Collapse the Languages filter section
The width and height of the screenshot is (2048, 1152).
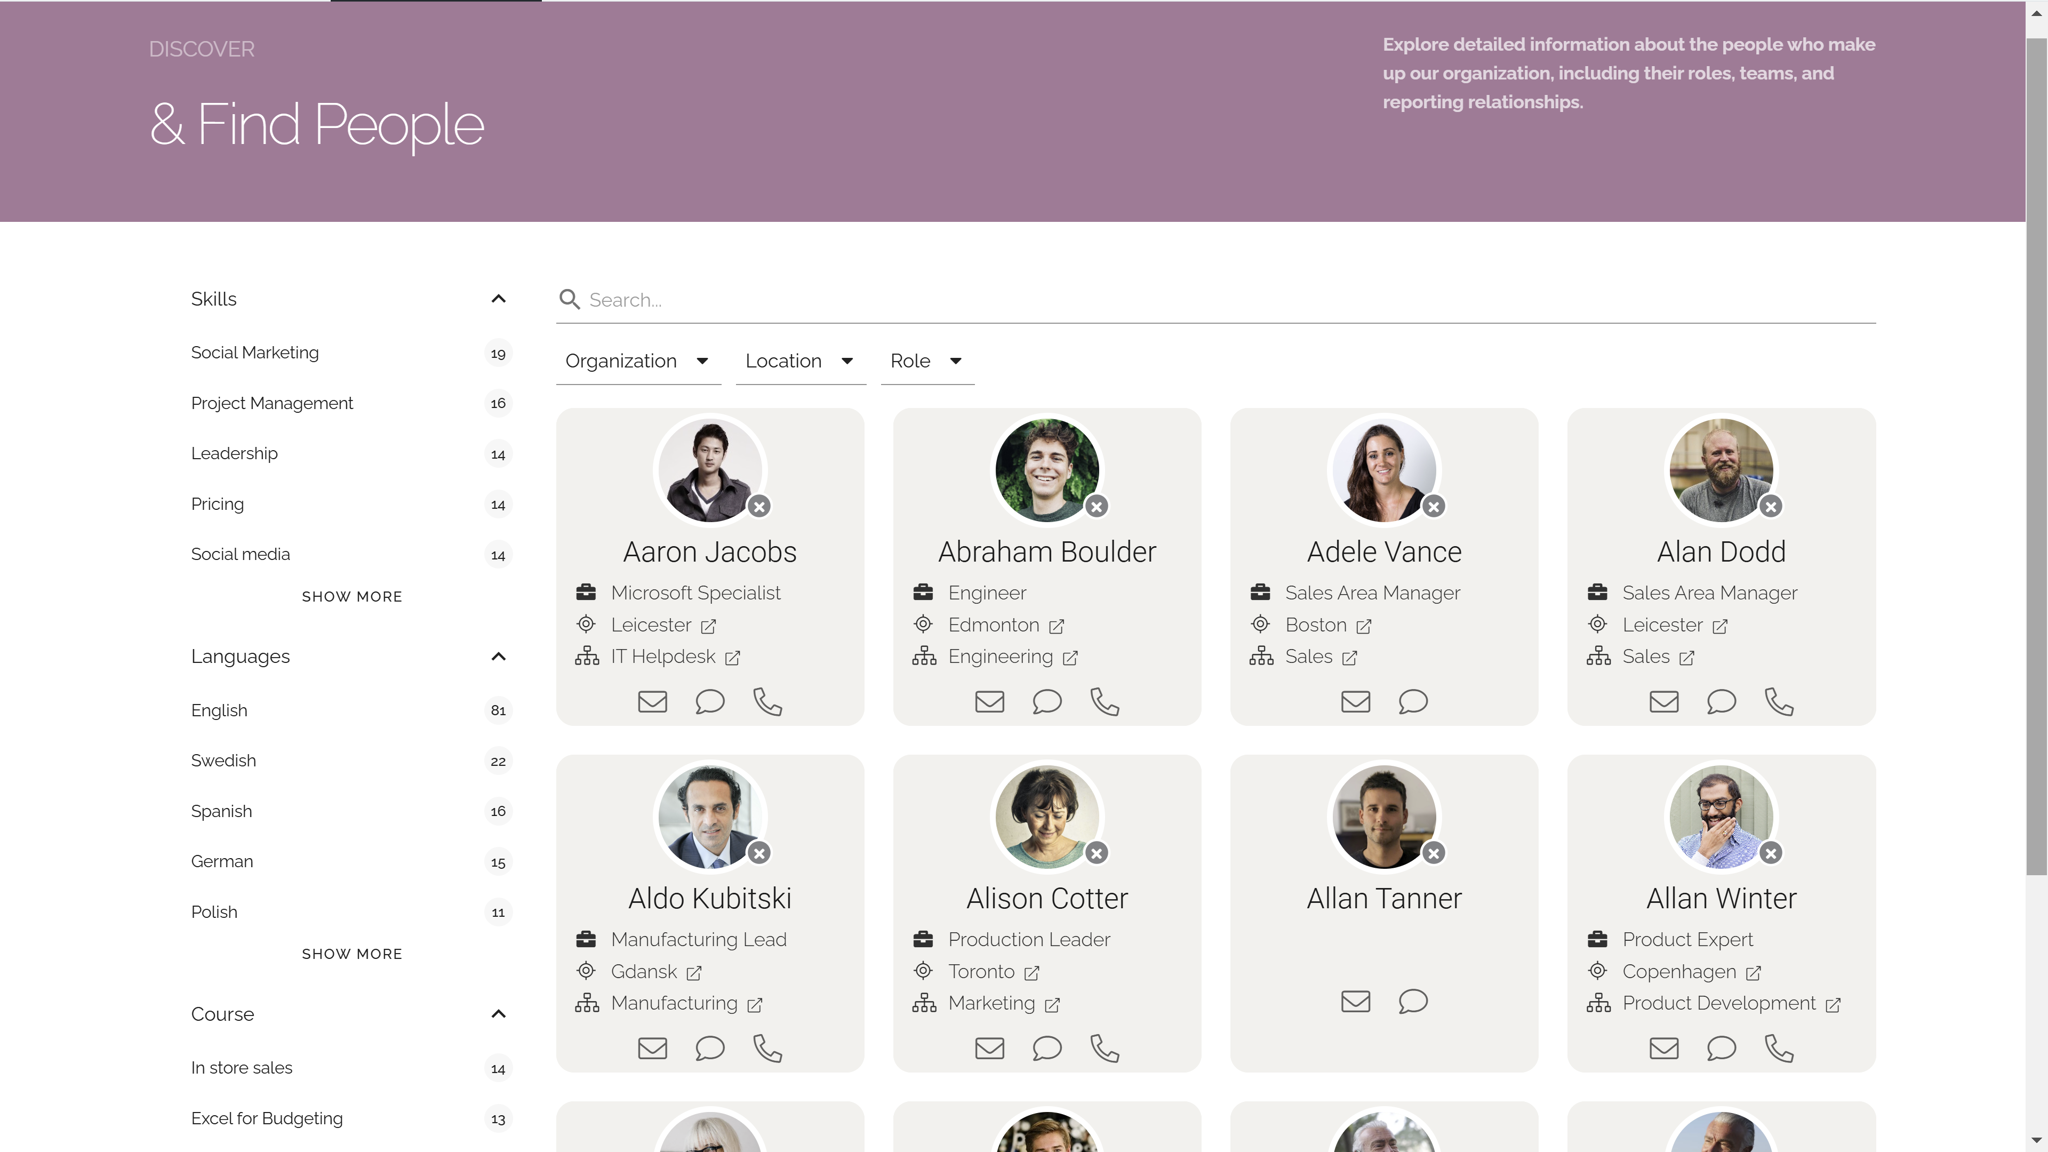coord(498,657)
